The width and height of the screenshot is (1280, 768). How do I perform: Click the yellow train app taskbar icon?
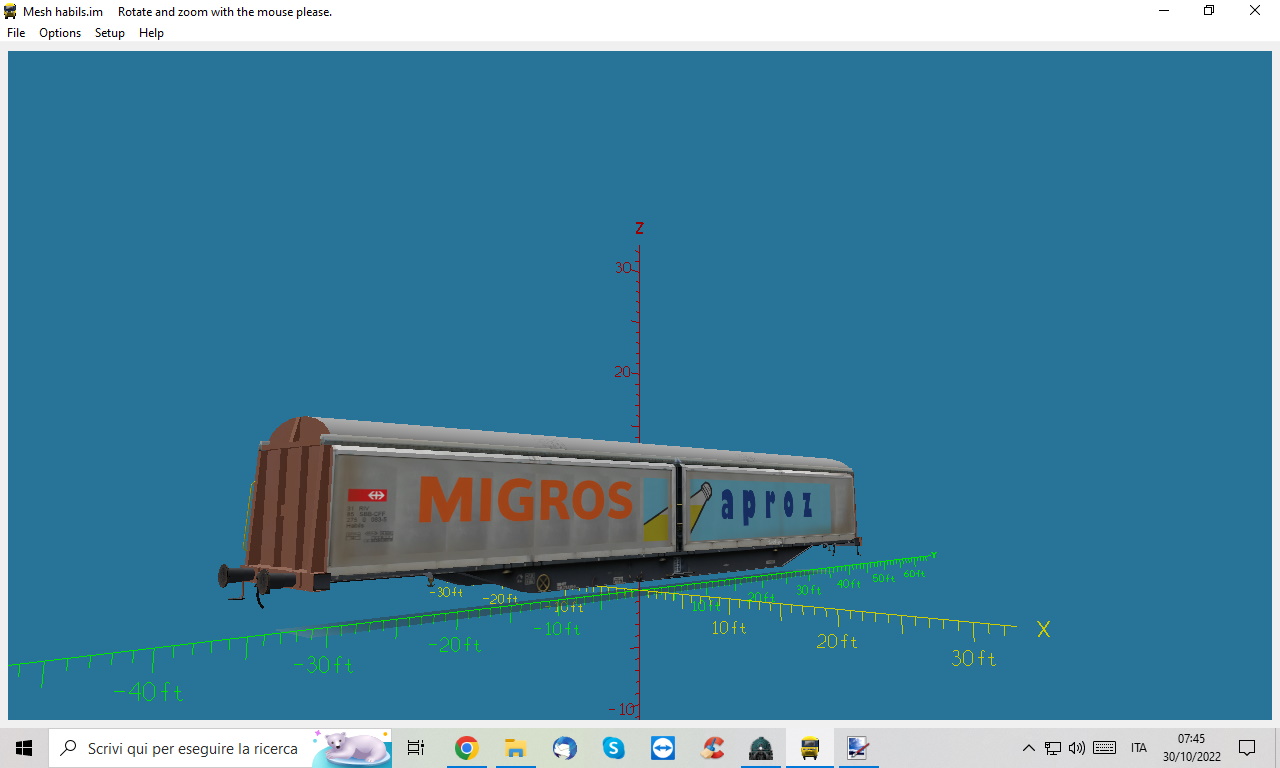tap(810, 748)
